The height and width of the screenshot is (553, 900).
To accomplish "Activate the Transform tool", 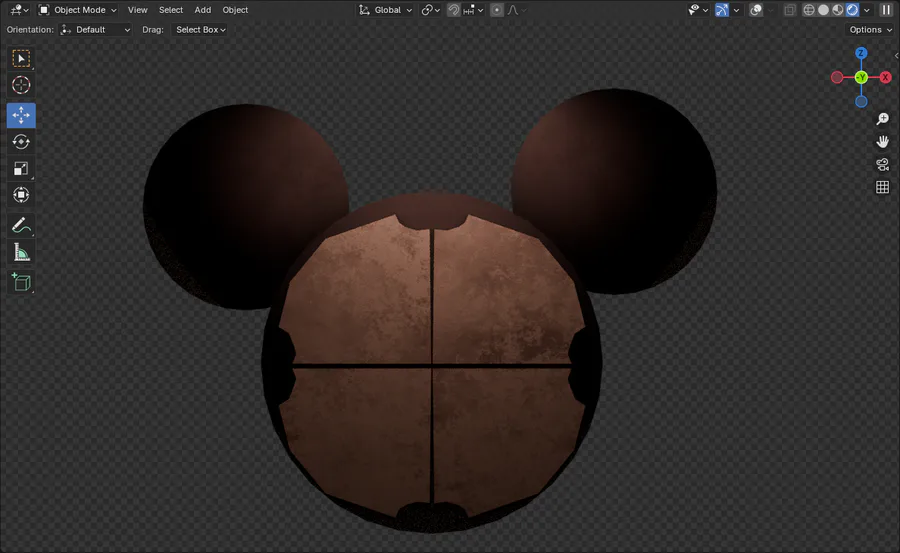I will [x=21, y=195].
